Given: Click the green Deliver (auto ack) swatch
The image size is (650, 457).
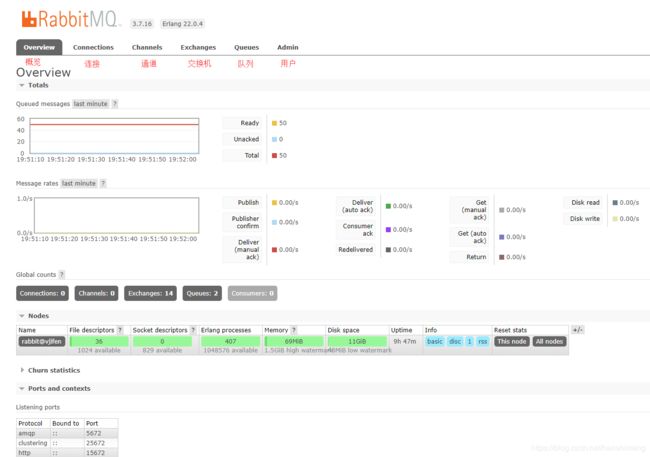Looking at the screenshot, I should pyautogui.click(x=388, y=206).
